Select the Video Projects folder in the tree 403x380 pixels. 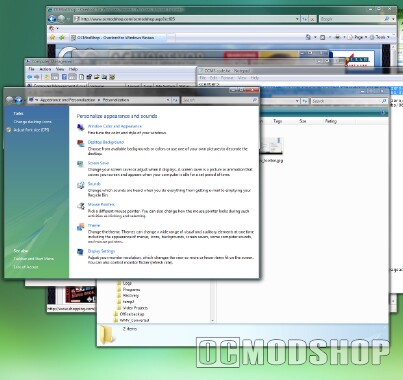(x=135, y=308)
